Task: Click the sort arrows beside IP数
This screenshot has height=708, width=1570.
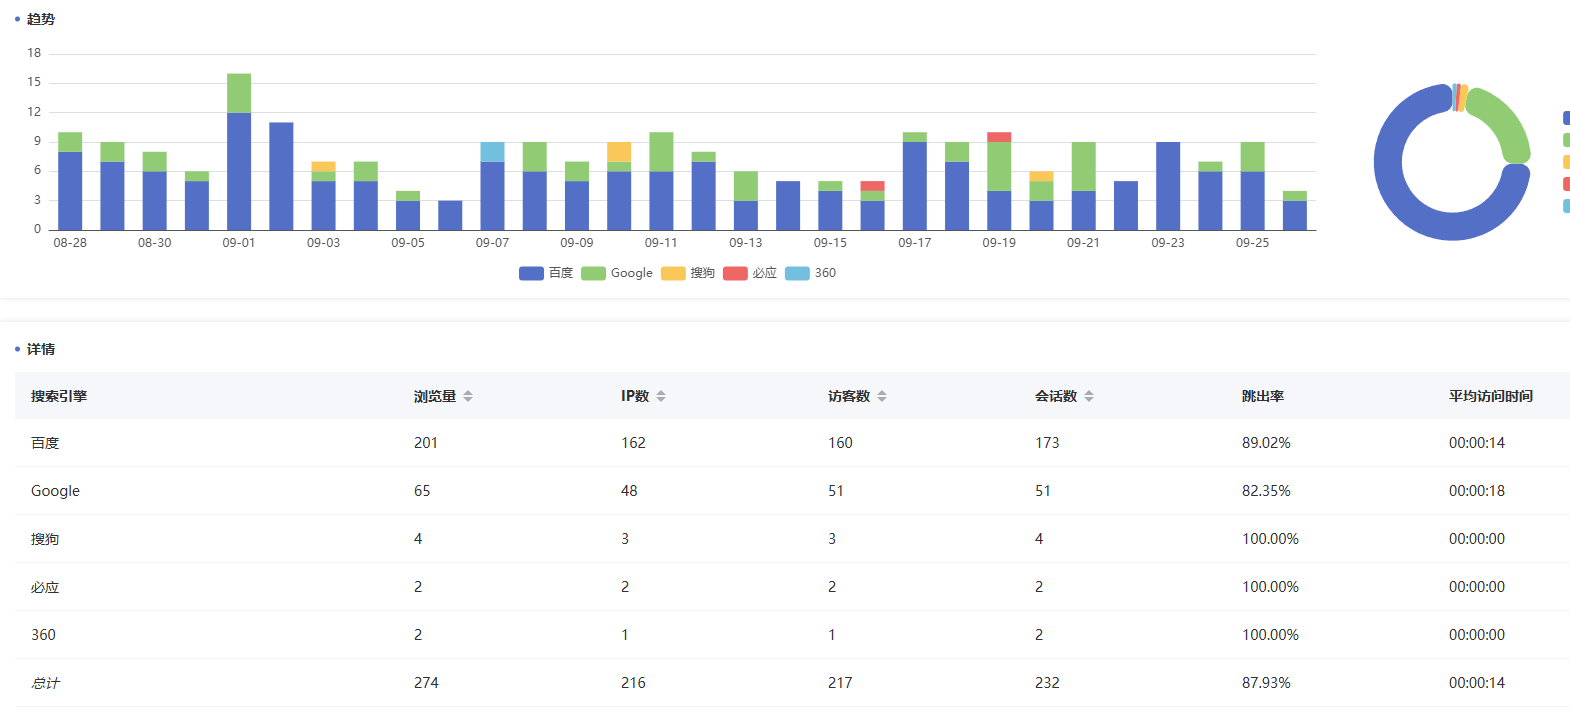Action: (661, 397)
